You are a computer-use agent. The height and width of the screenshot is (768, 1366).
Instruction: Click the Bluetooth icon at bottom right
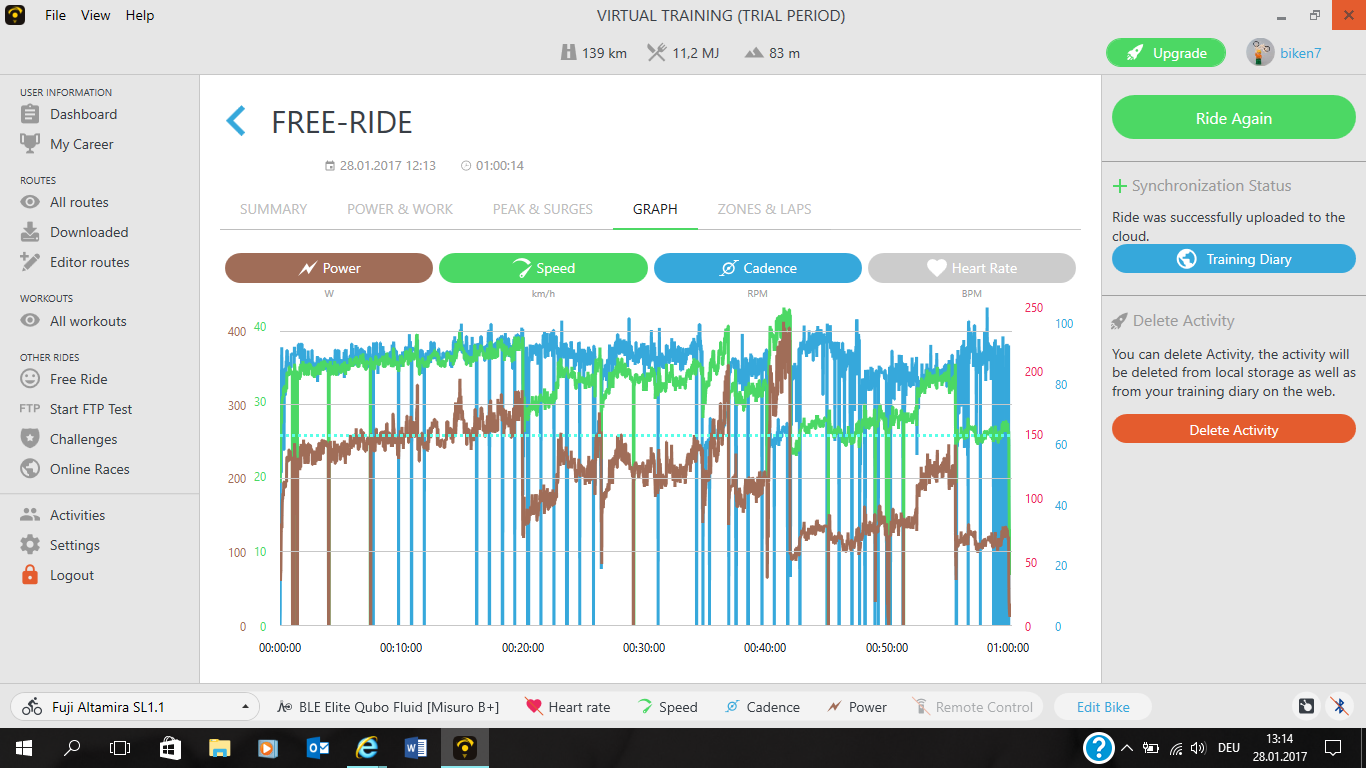click(x=1339, y=707)
